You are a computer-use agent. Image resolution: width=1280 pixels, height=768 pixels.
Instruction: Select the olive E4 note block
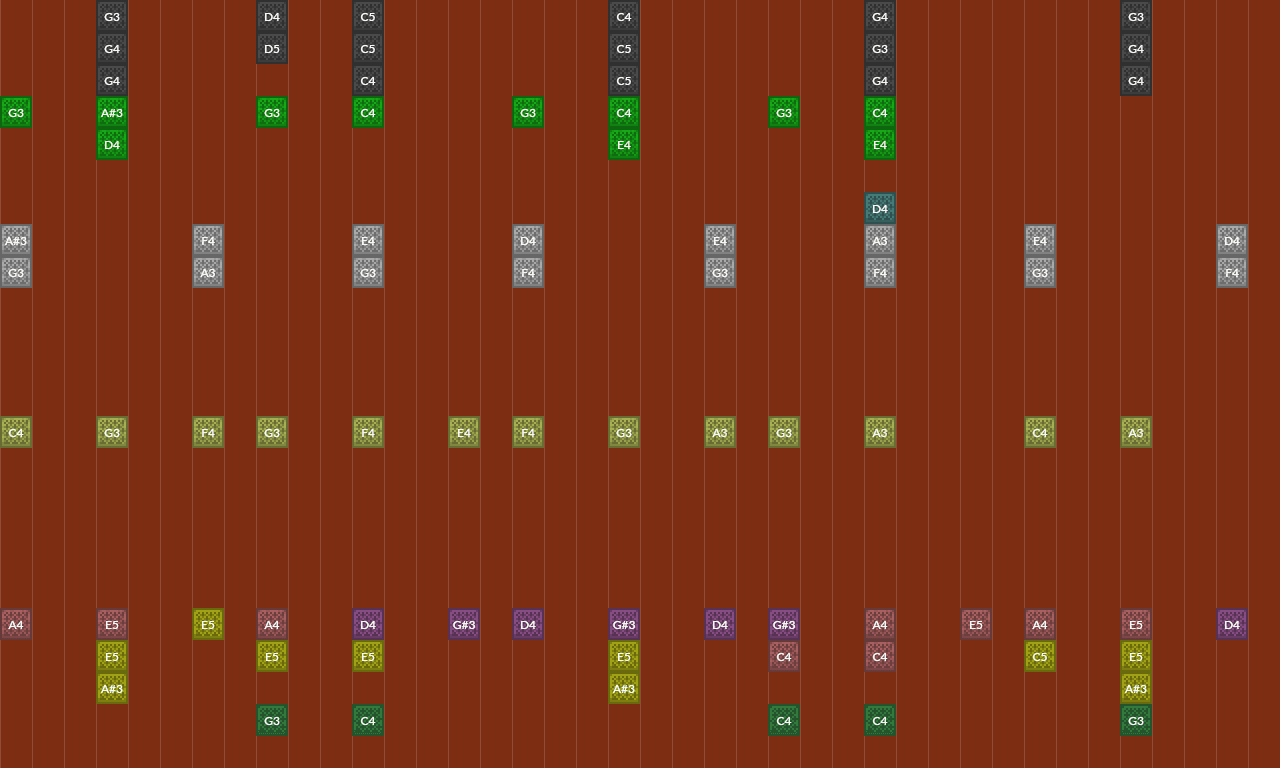coord(464,433)
